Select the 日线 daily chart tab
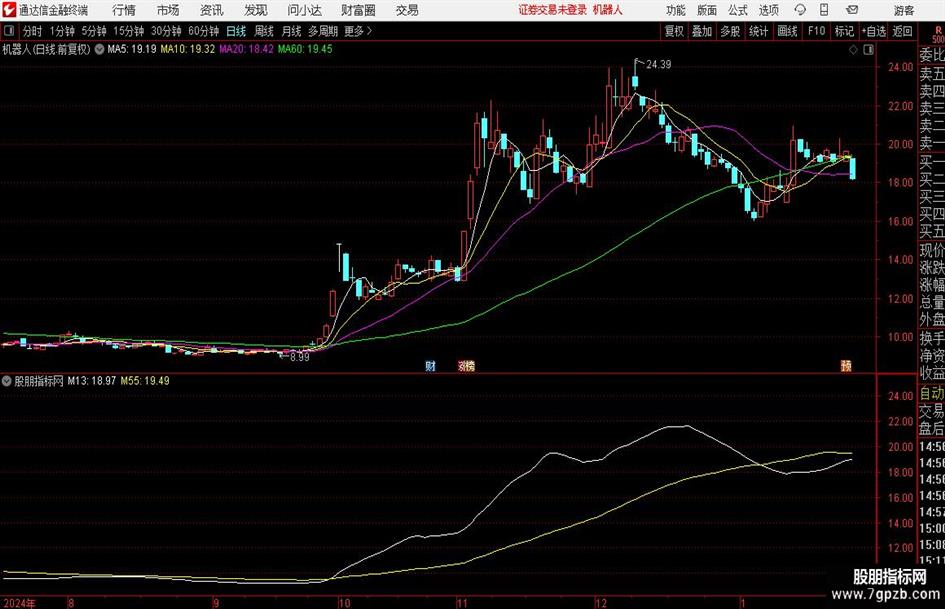Screen dimensions: 945x609 tap(236, 31)
